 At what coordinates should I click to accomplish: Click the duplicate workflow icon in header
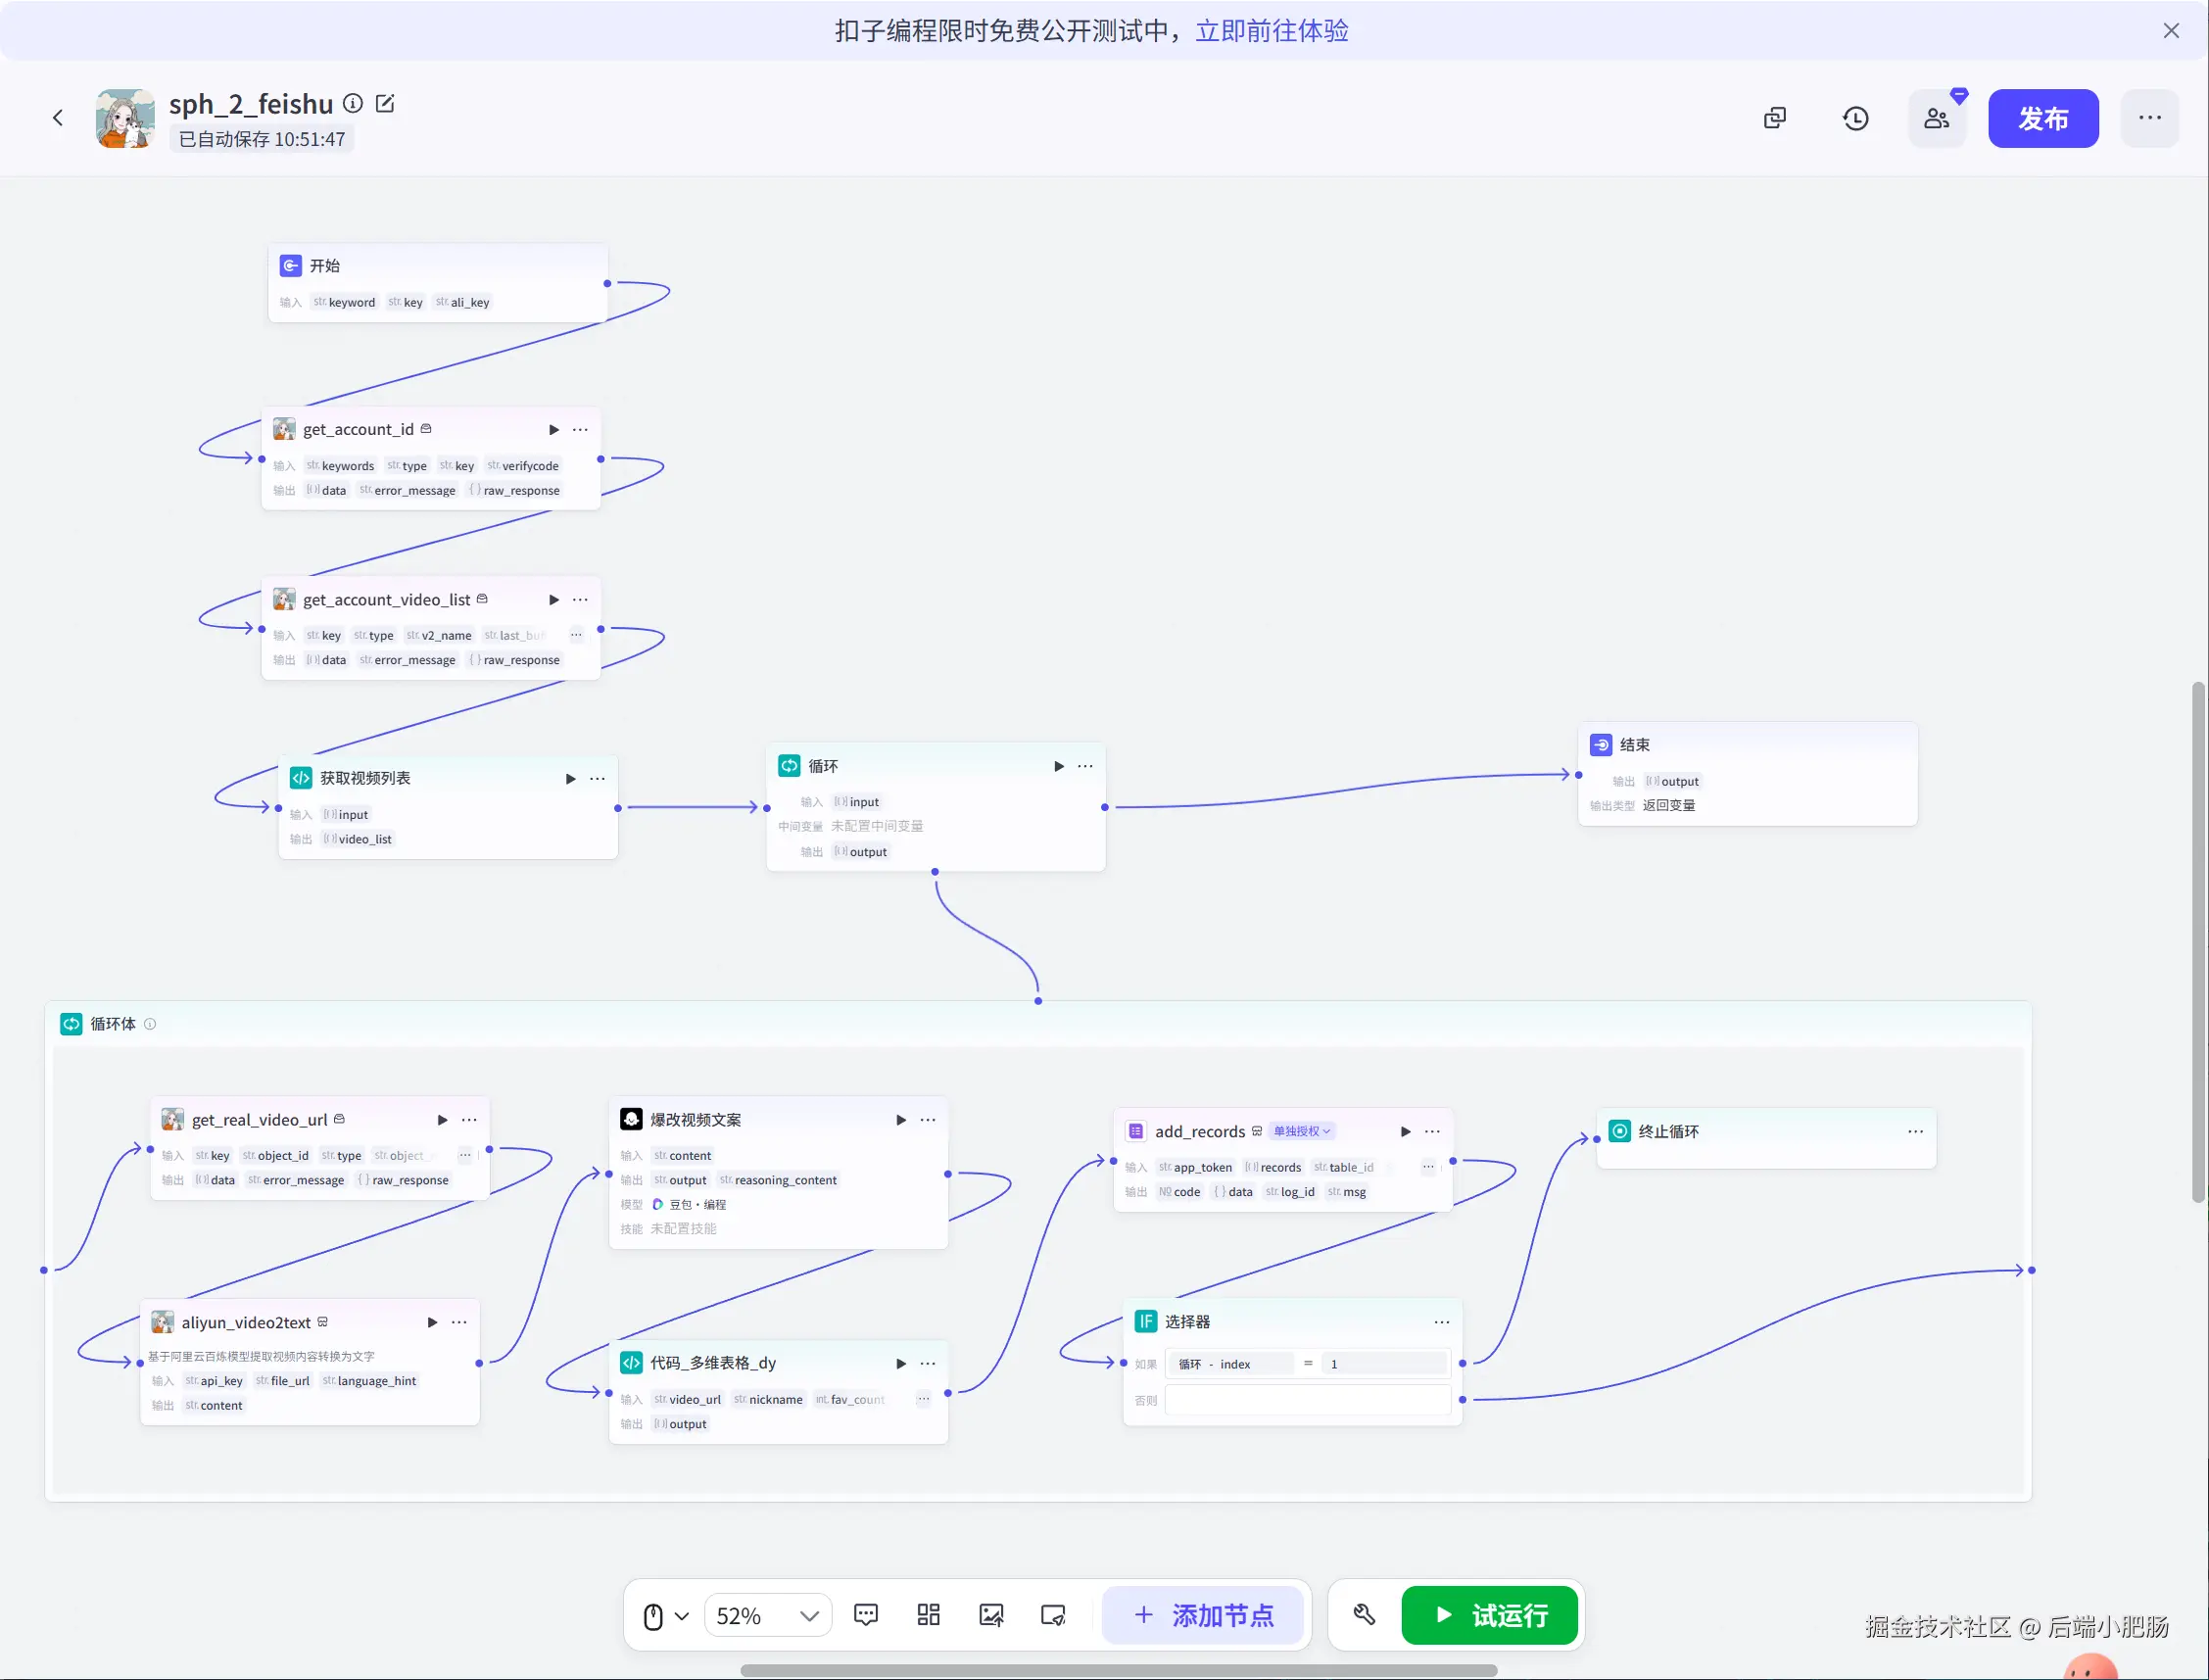pos(1774,119)
